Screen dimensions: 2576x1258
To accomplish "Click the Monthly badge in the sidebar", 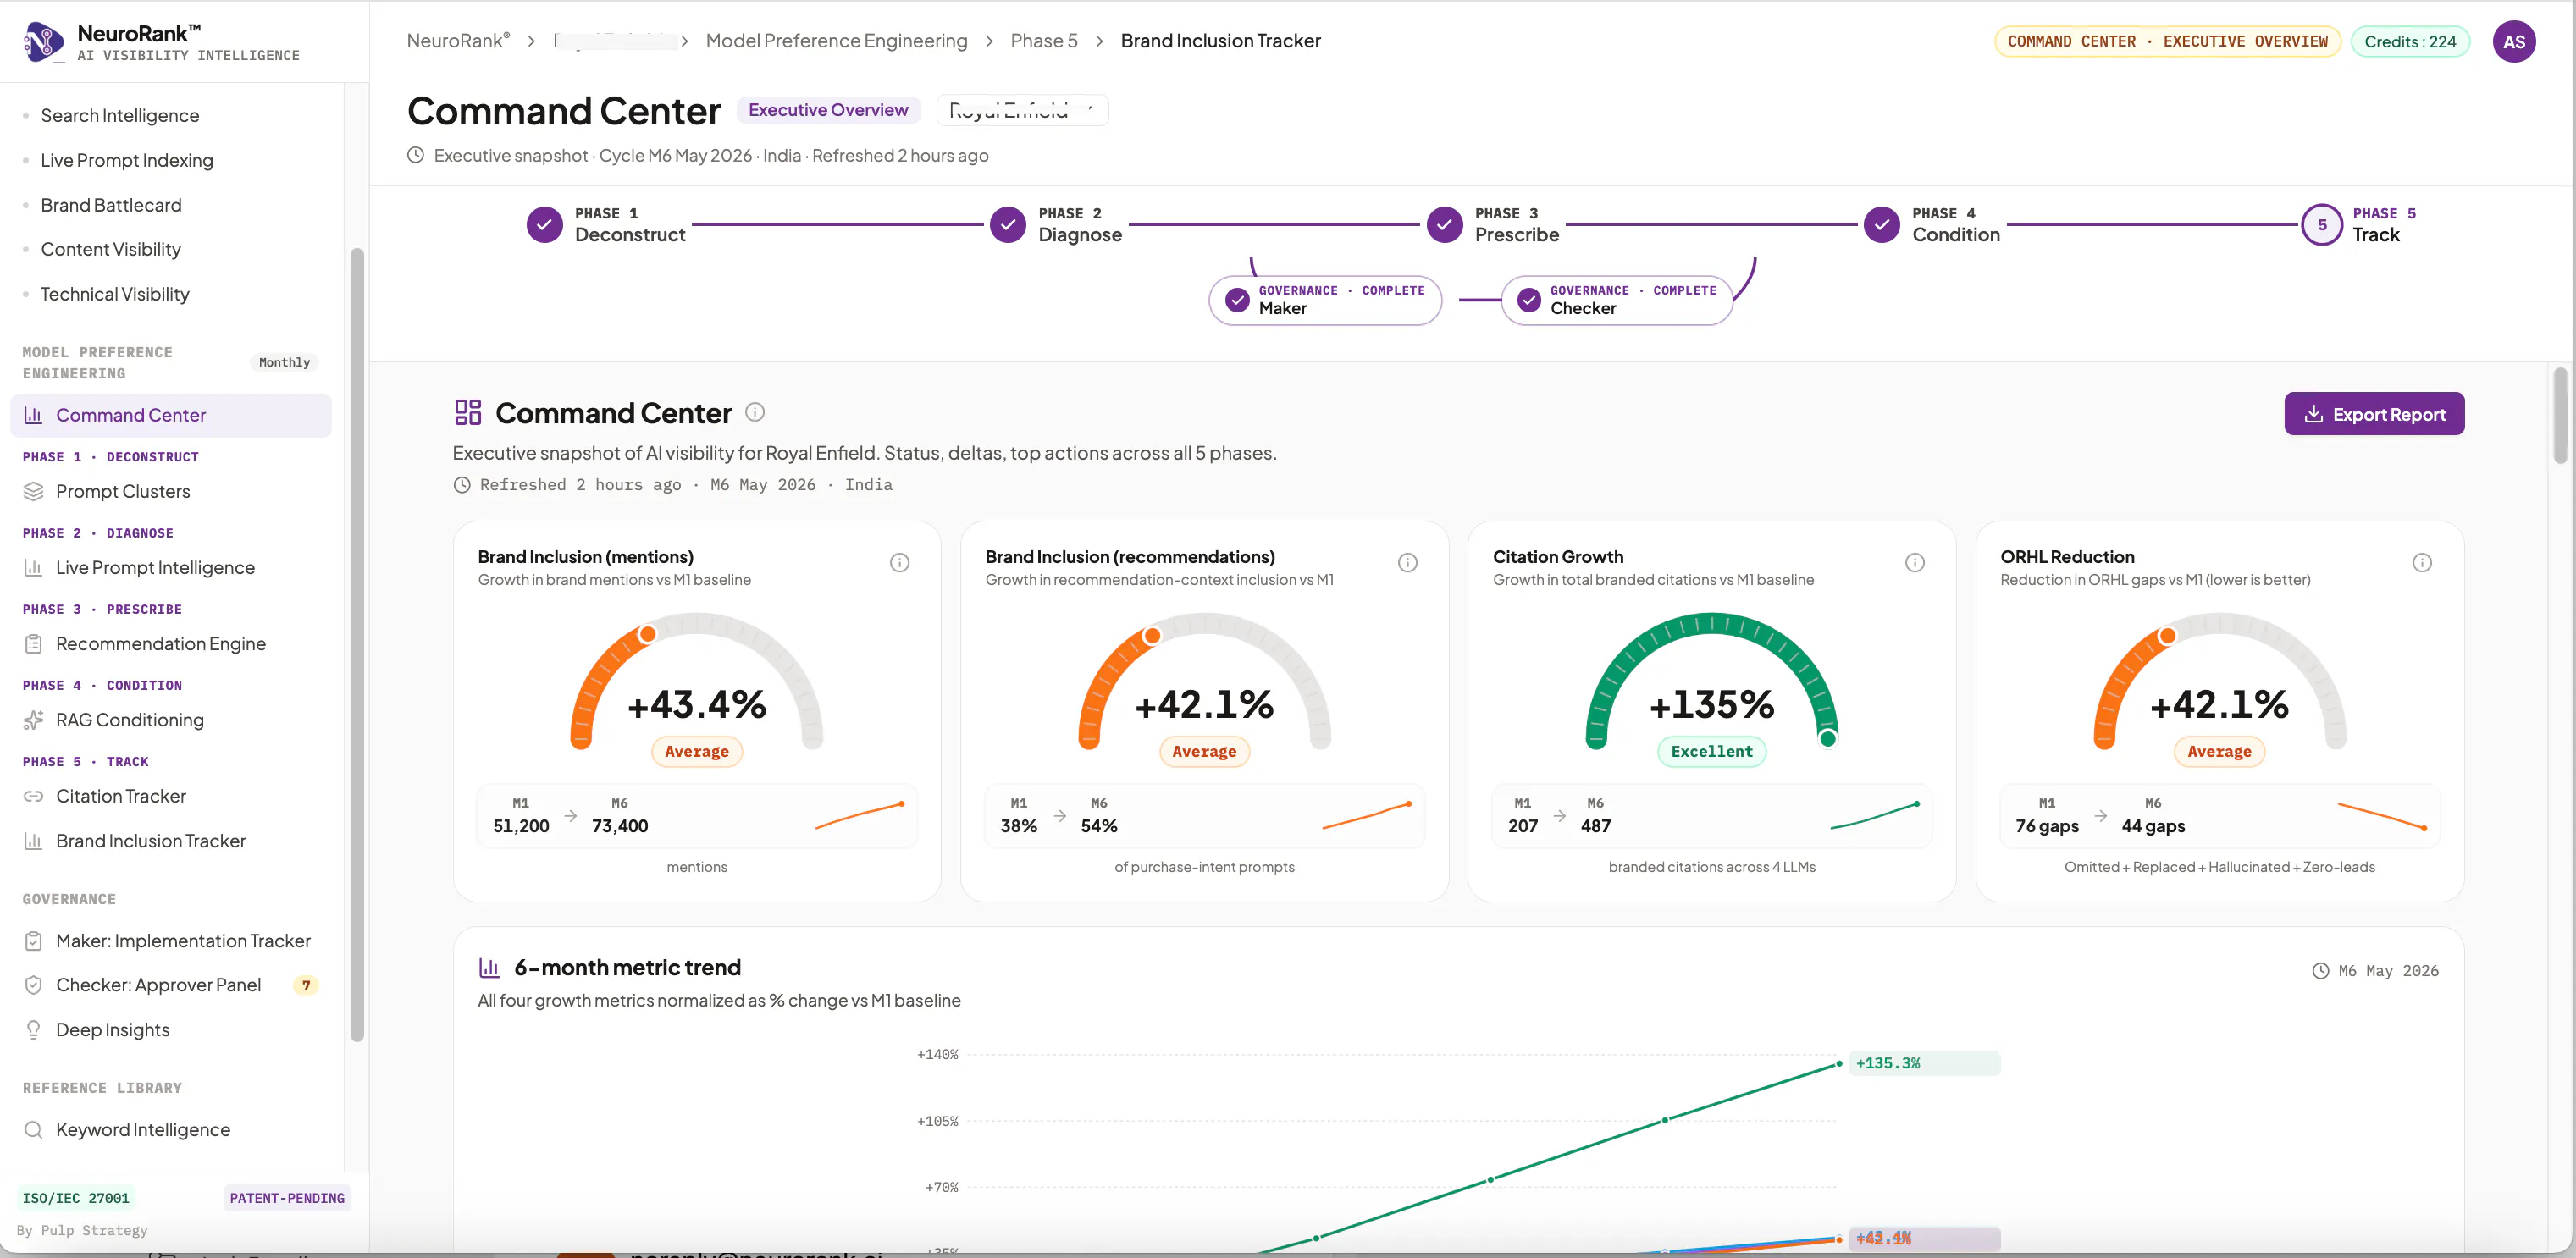I will (x=284, y=362).
